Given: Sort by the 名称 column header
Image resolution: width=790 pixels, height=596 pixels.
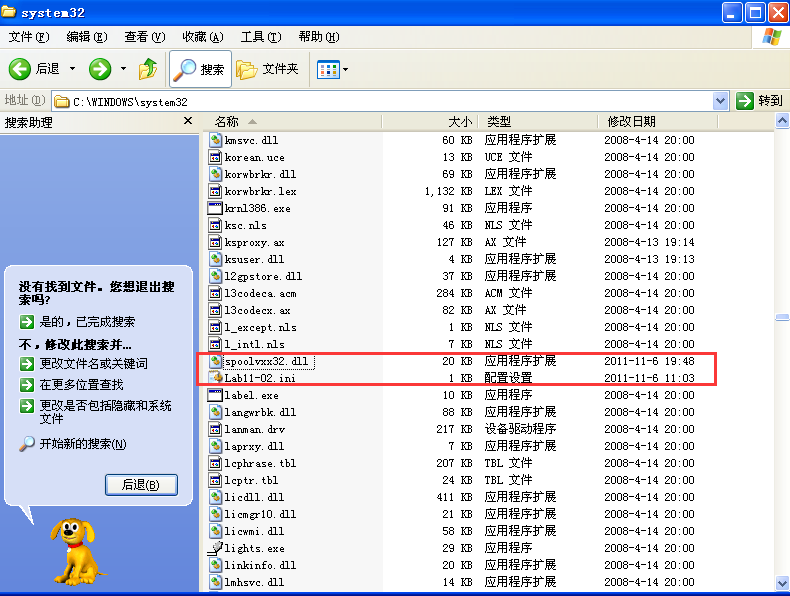Looking at the screenshot, I should click(293, 121).
